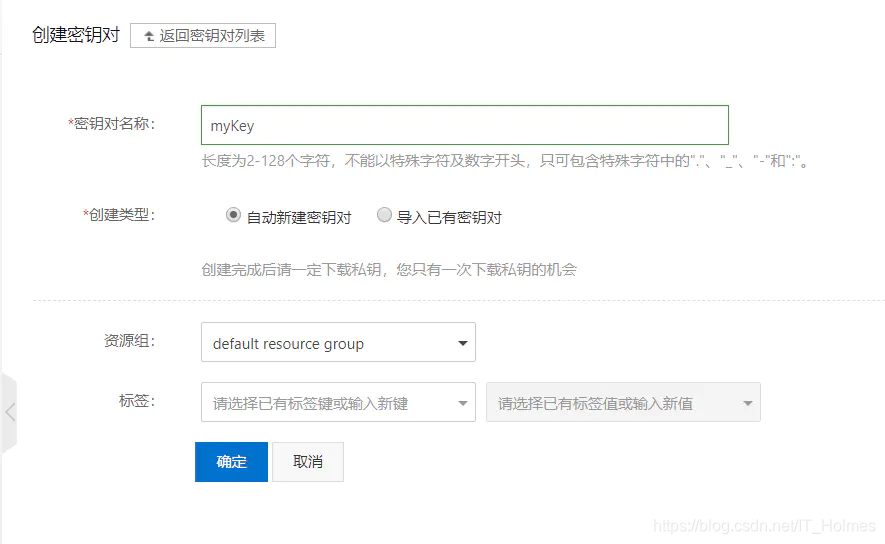Viewport: 885px width, 544px height.
Task: Open the tag value combo box
Action: click(x=623, y=402)
